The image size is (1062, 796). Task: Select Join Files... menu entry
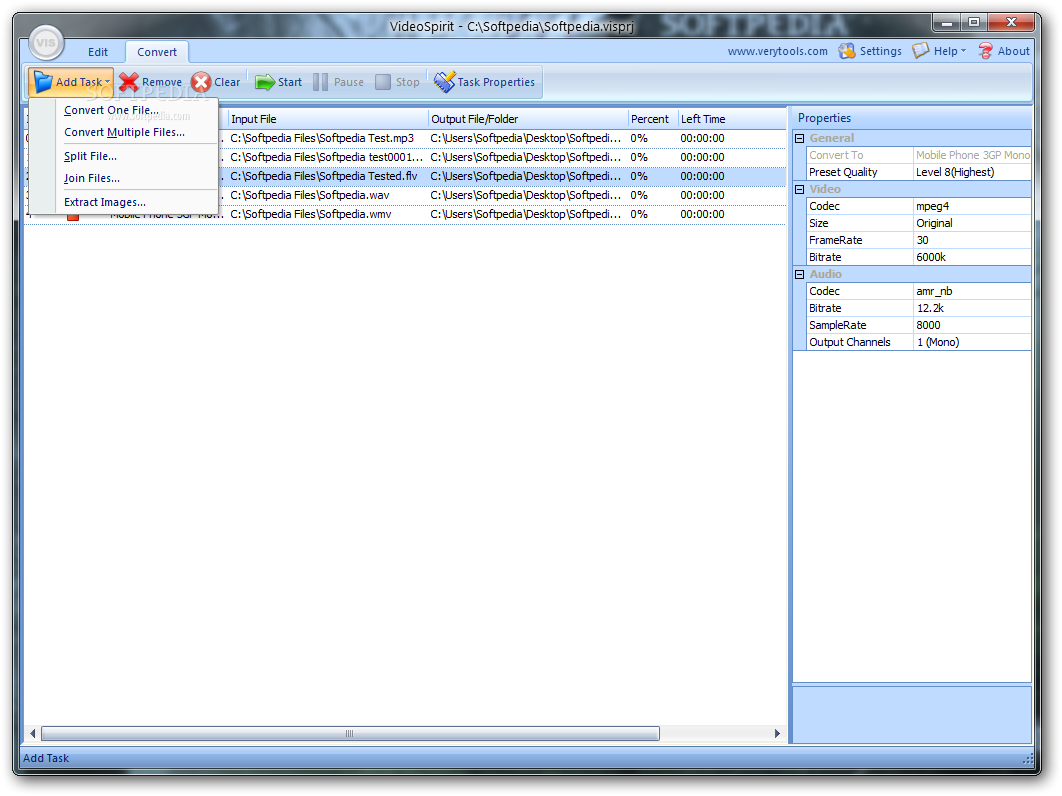[x=91, y=178]
